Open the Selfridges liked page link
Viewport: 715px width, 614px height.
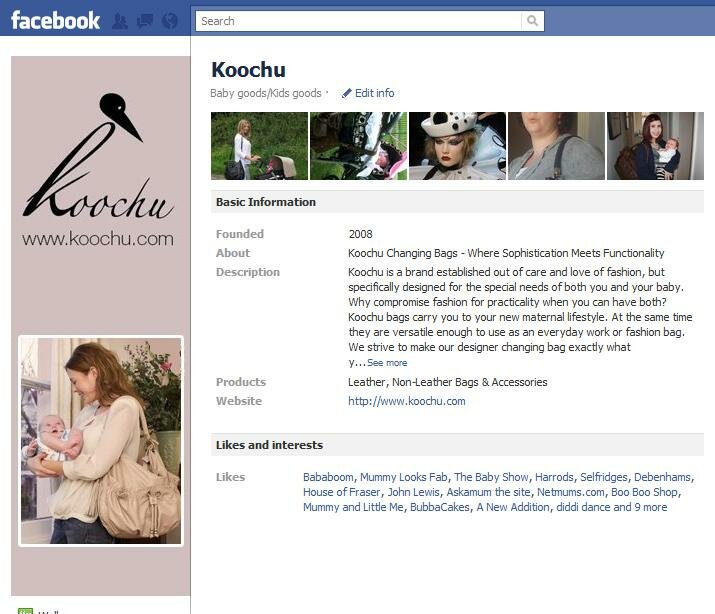click(x=604, y=477)
